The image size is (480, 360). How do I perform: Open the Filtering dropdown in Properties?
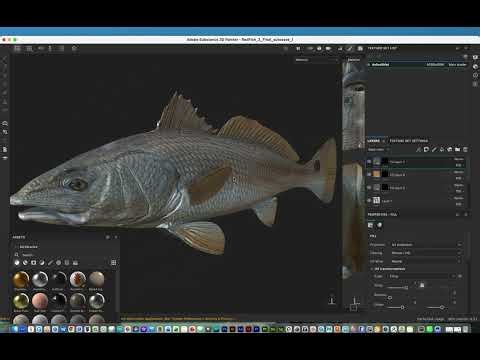tap(426, 253)
